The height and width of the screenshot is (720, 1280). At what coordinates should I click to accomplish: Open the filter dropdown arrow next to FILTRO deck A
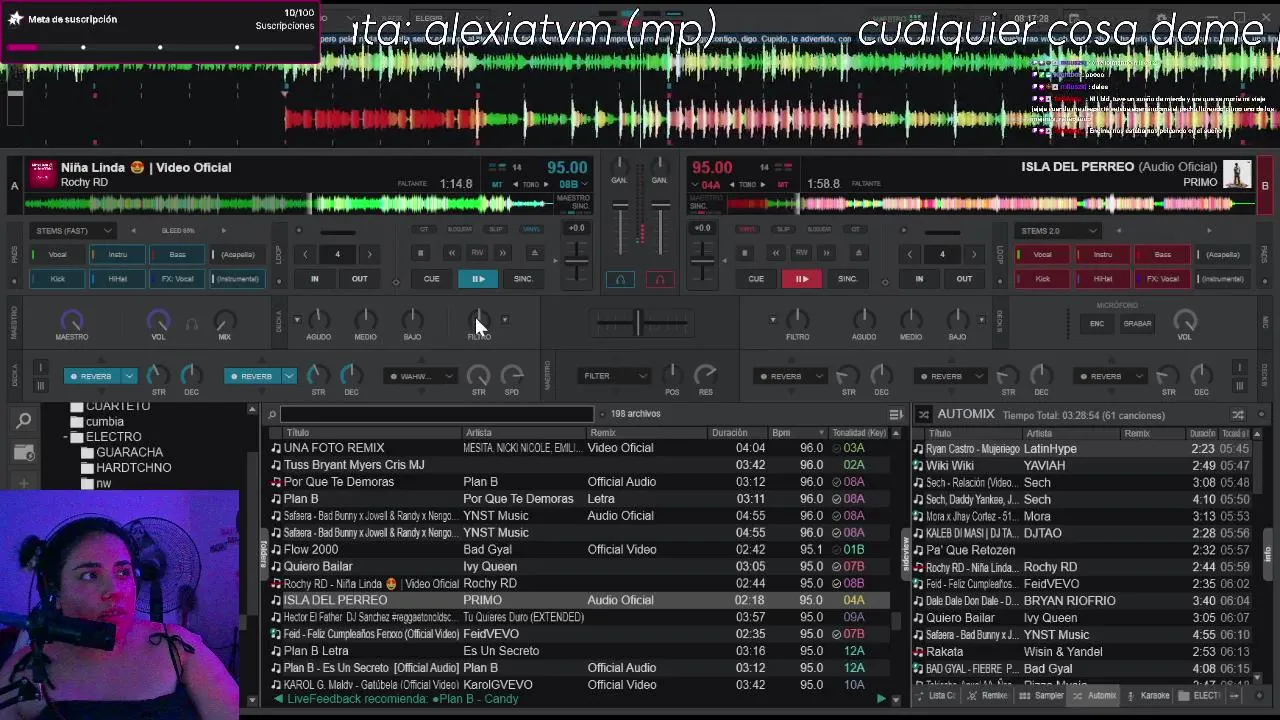[505, 320]
